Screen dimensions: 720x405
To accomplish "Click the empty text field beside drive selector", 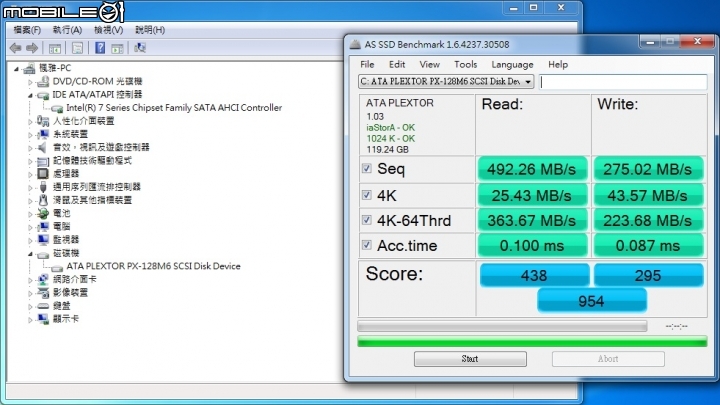I will (623, 82).
